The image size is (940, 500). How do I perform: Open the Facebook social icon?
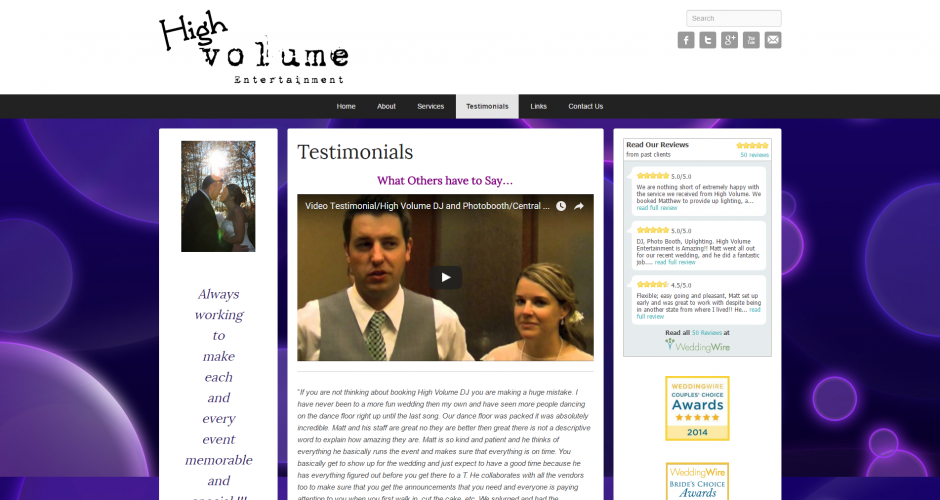click(x=686, y=40)
